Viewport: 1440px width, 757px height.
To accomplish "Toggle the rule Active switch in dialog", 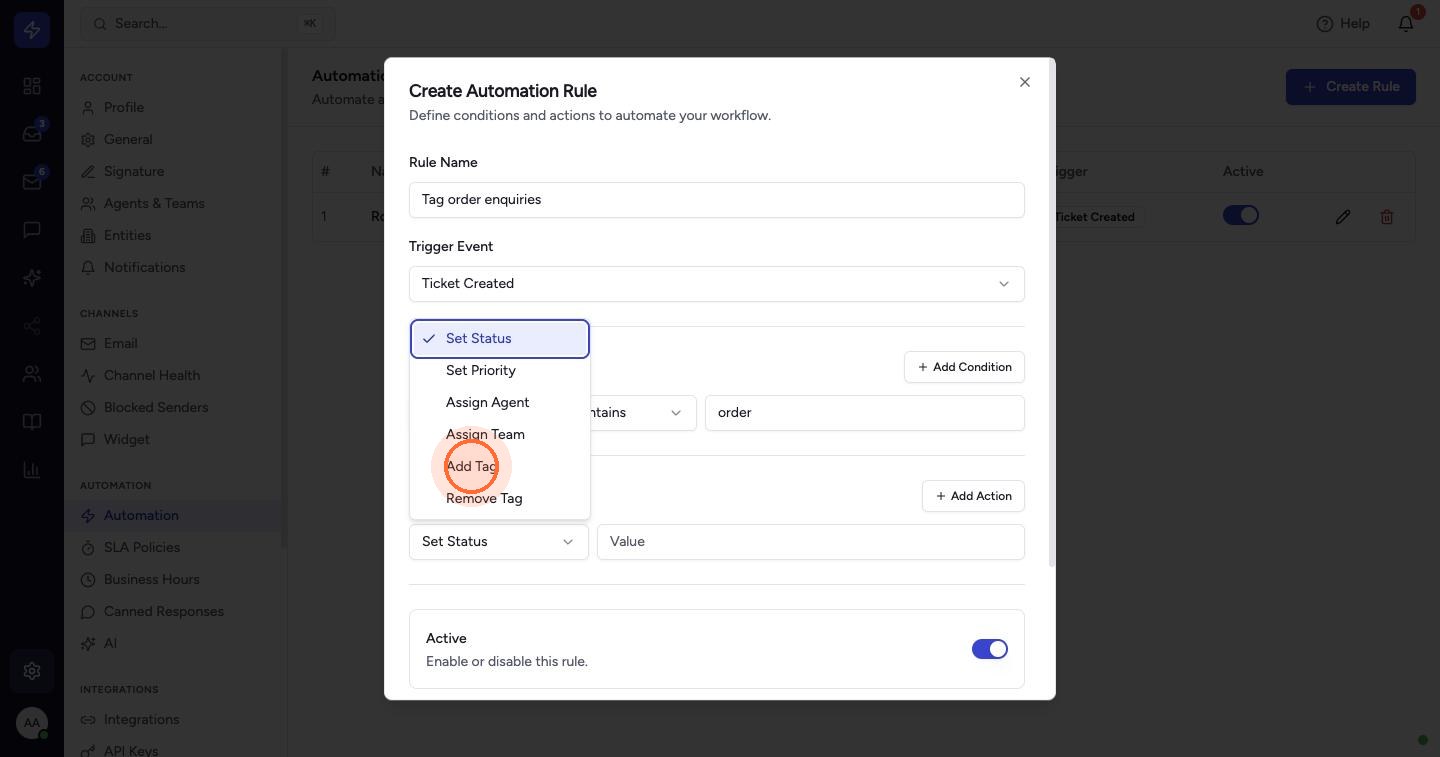I will coord(990,649).
